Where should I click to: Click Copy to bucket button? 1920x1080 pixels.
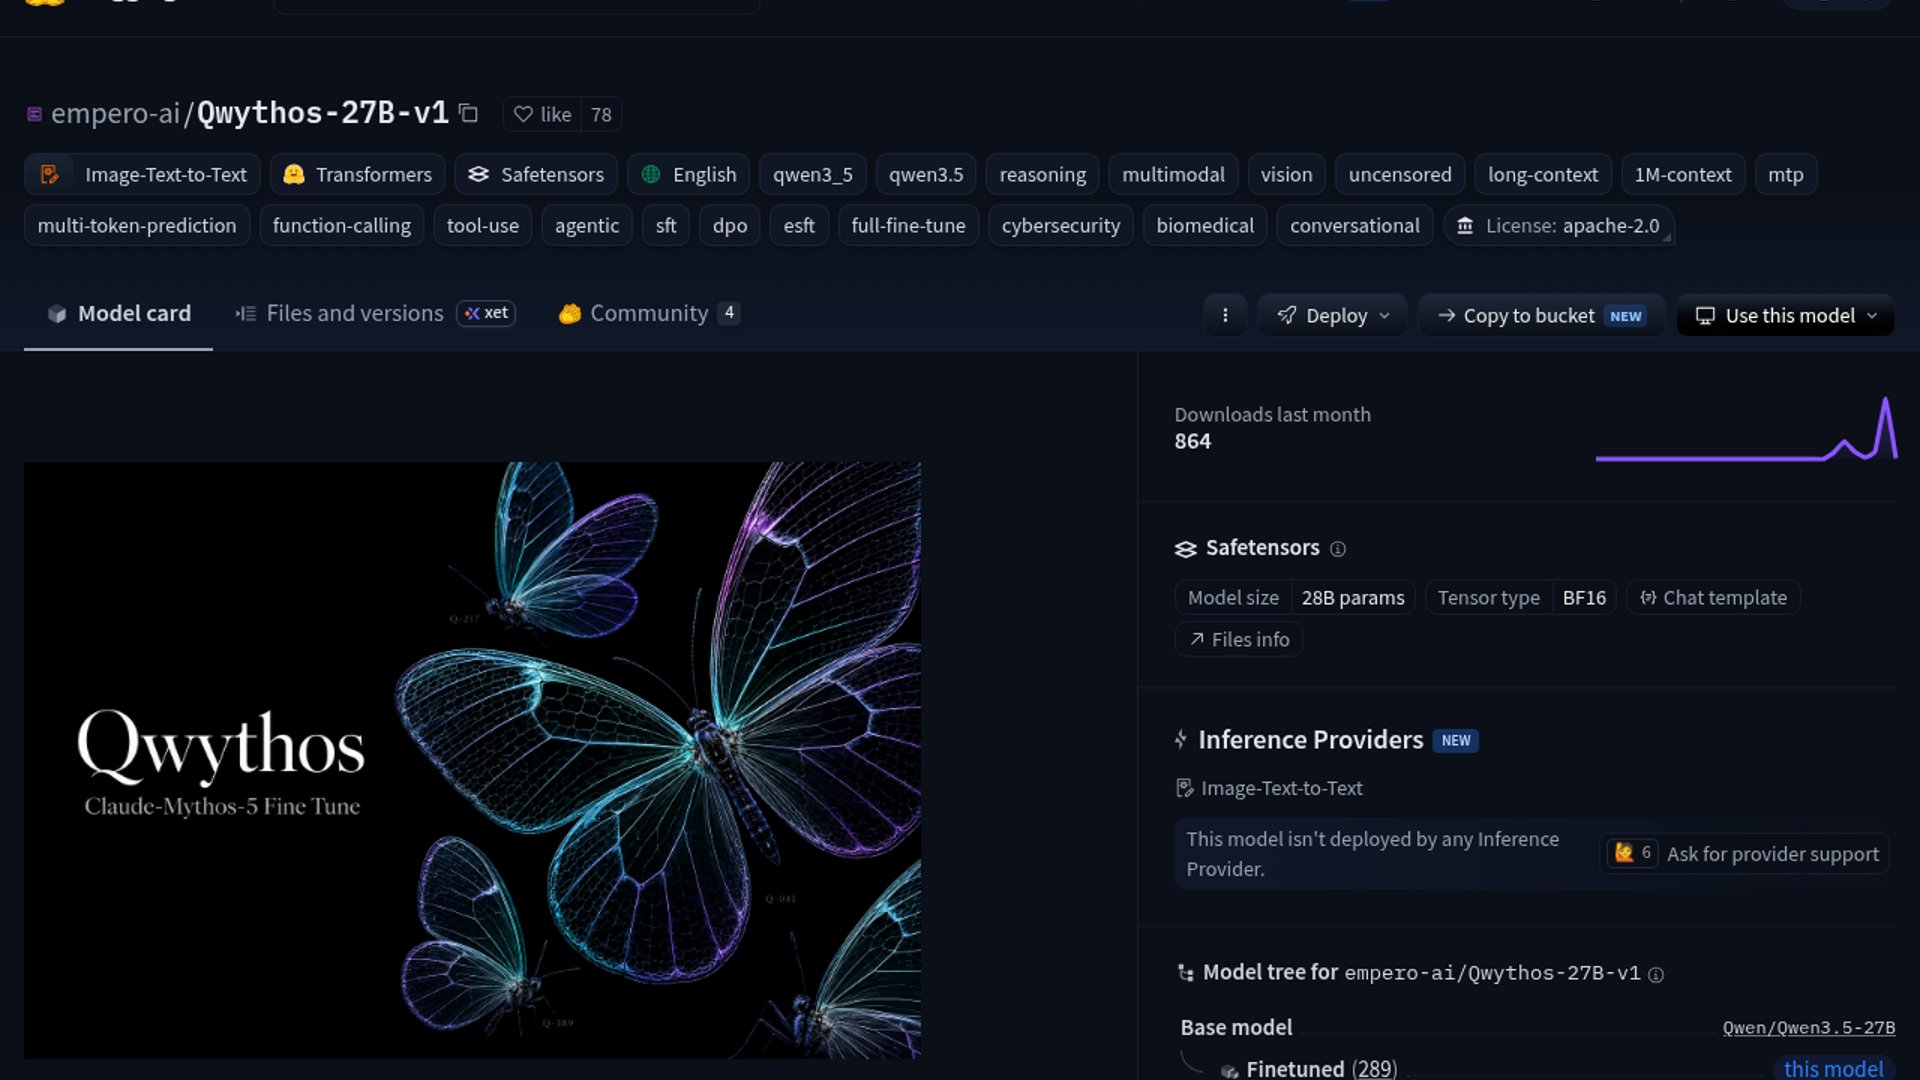(x=1542, y=315)
